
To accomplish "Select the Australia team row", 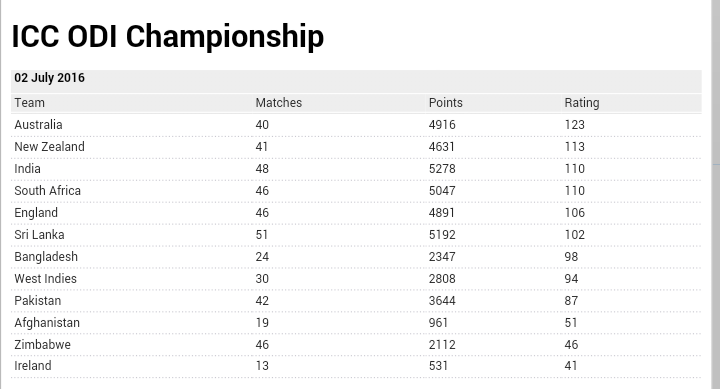I will click(356, 125).
